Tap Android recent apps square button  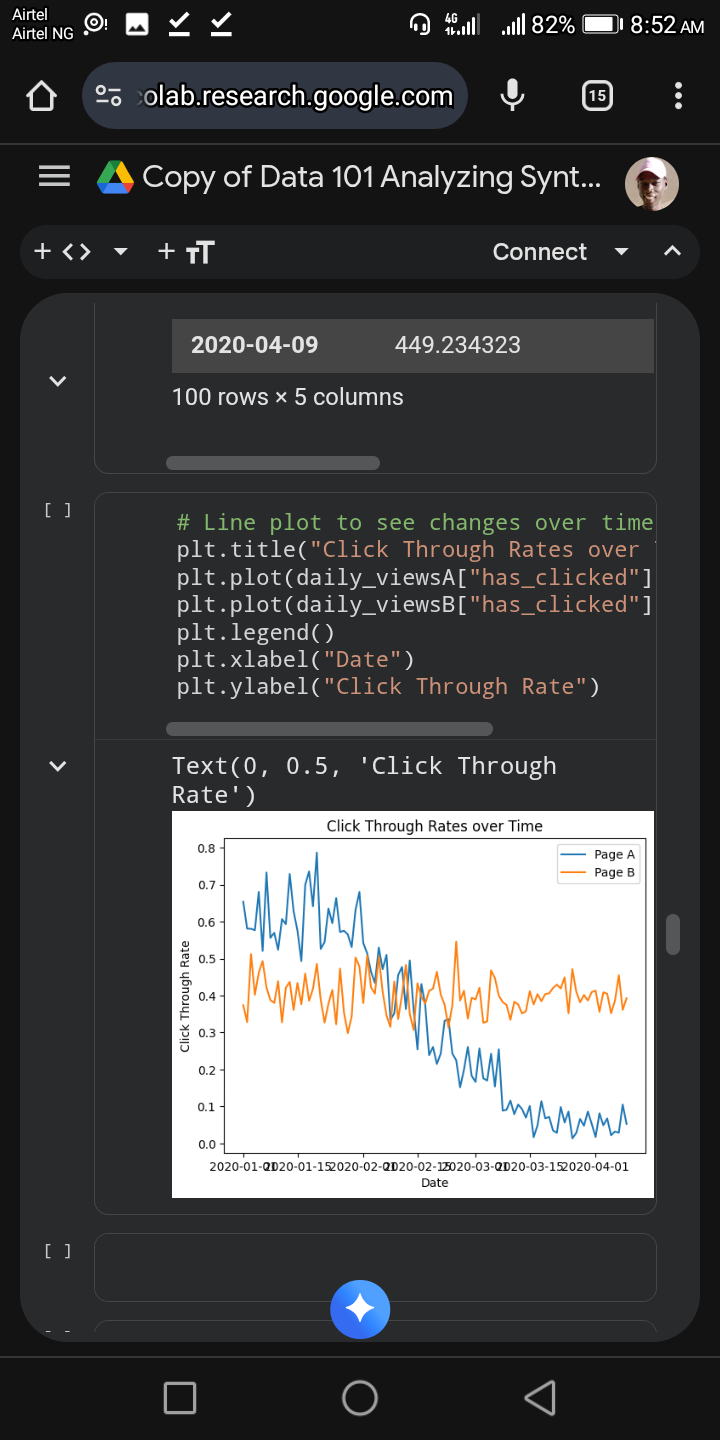180,1397
